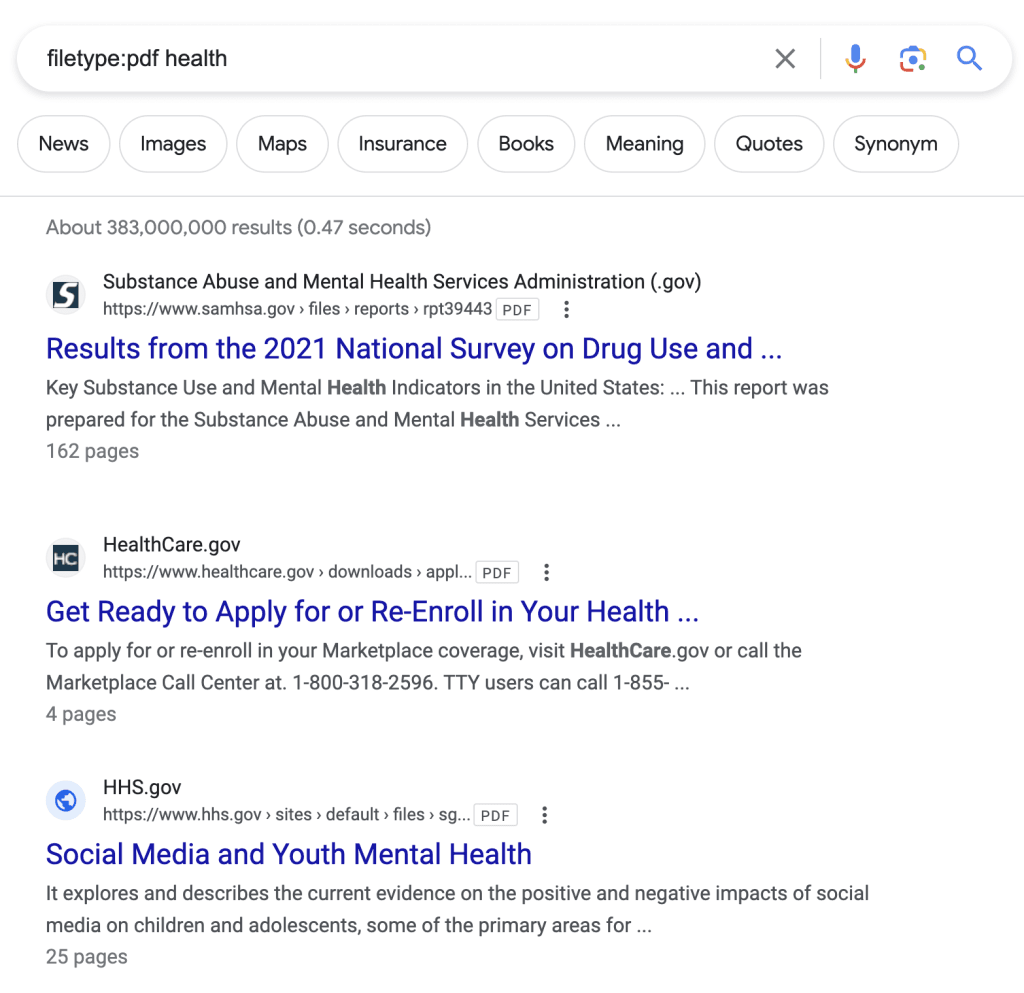The height and width of the screenshot is (993, 1024).
Task: Click the HHS.gov globe favicon
Action: click(66, 800)
